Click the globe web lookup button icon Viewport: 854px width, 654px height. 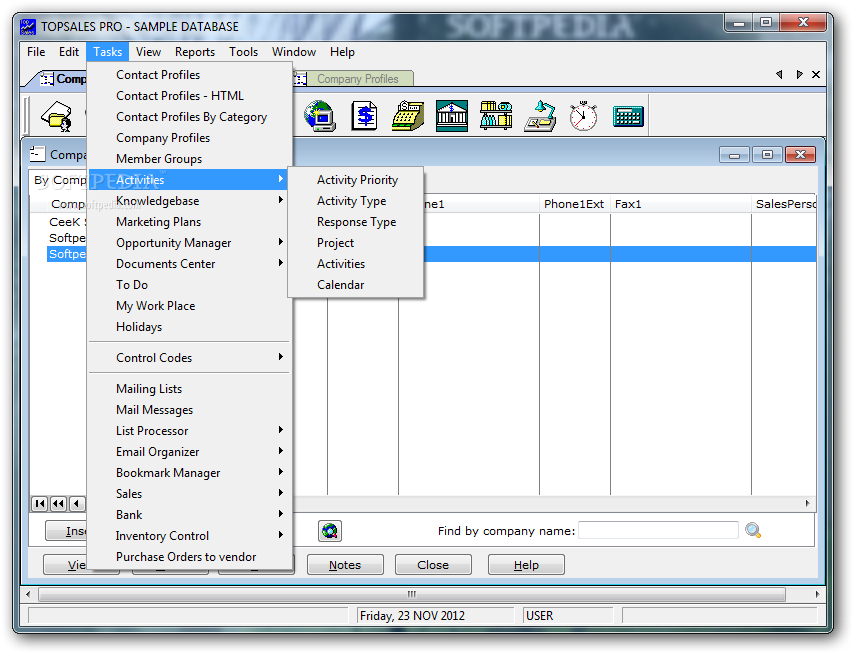[x=330, y=530]
